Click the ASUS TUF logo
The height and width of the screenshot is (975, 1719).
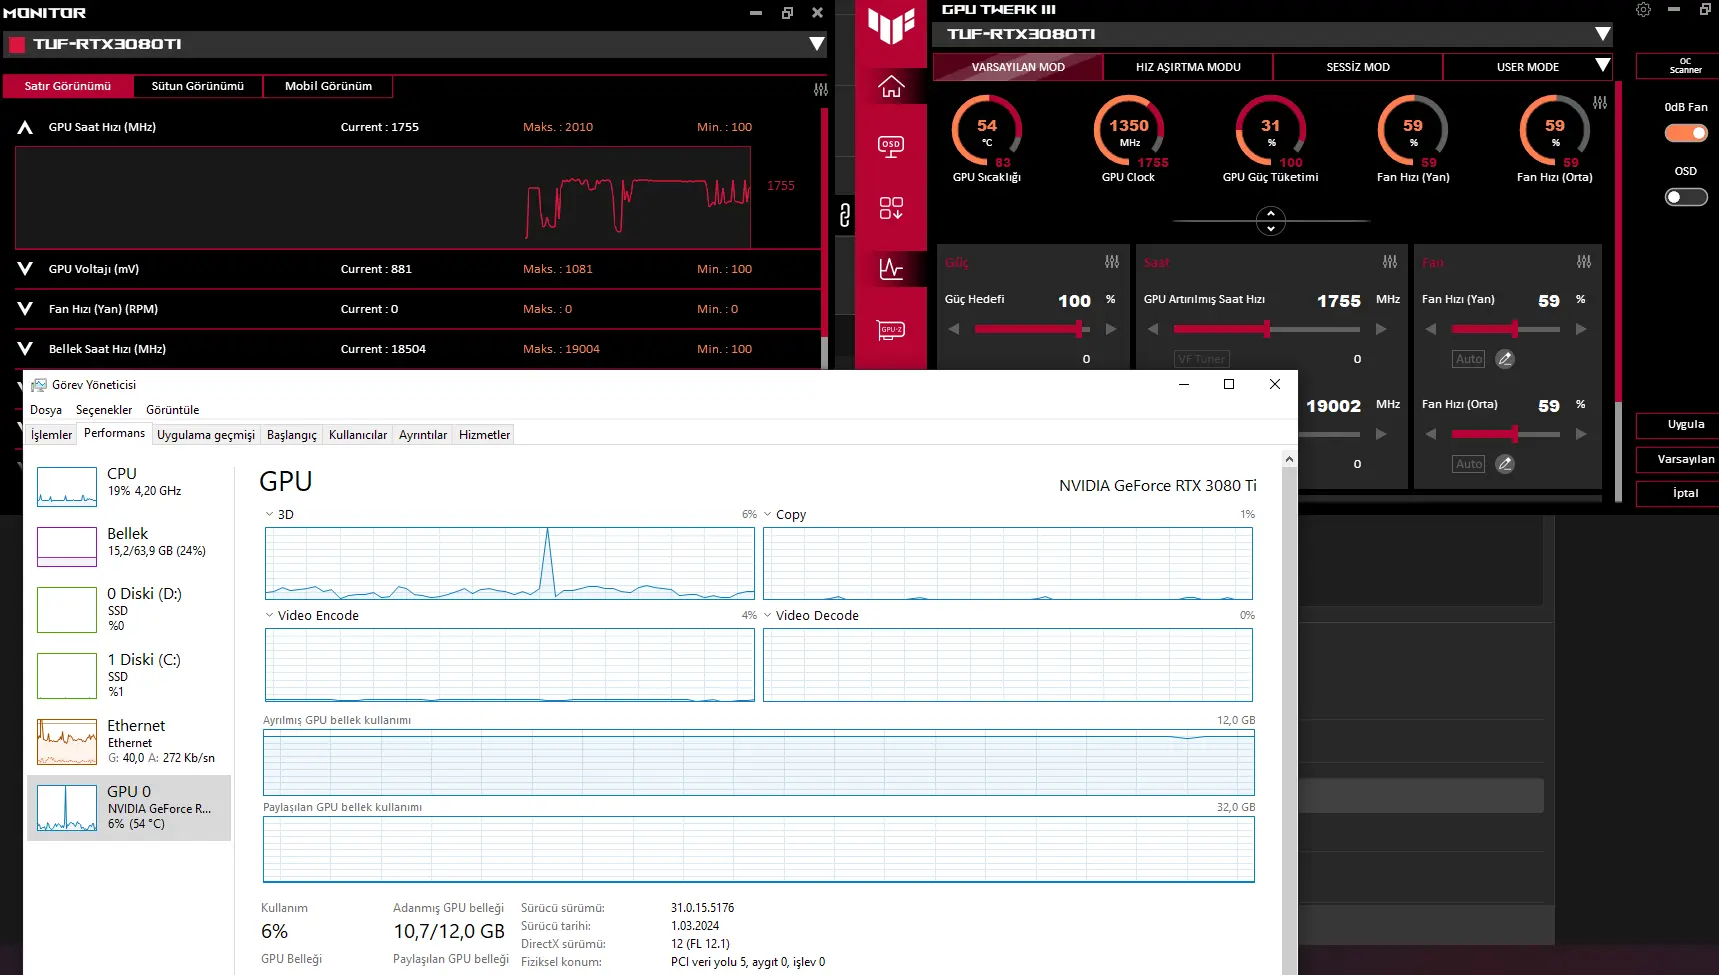tap(891, 26)
